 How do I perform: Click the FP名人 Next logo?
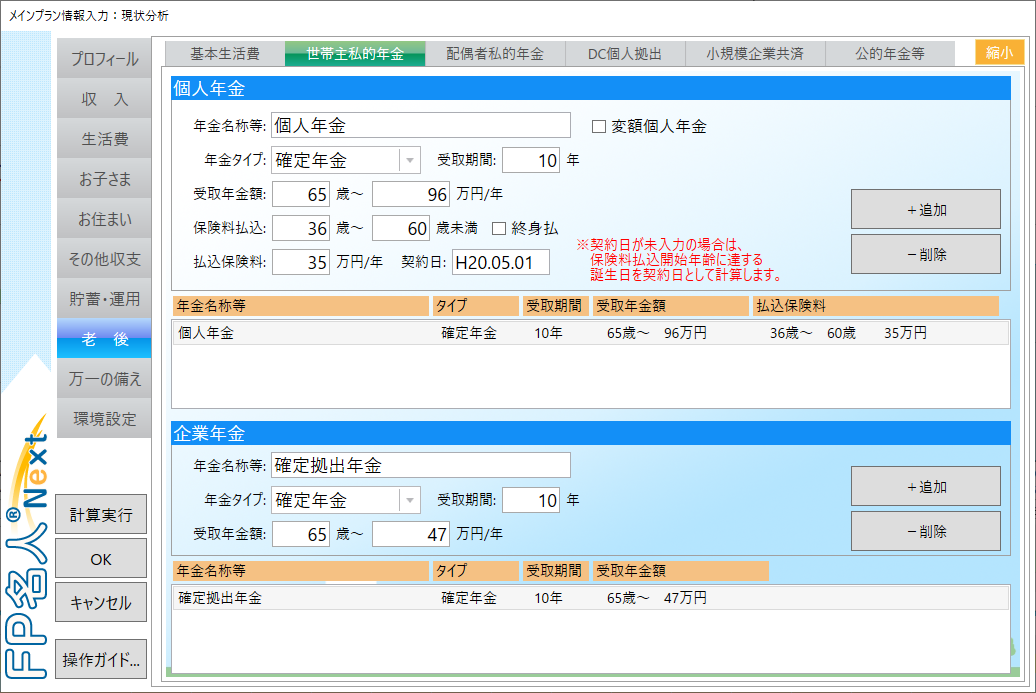coord(27,550)
